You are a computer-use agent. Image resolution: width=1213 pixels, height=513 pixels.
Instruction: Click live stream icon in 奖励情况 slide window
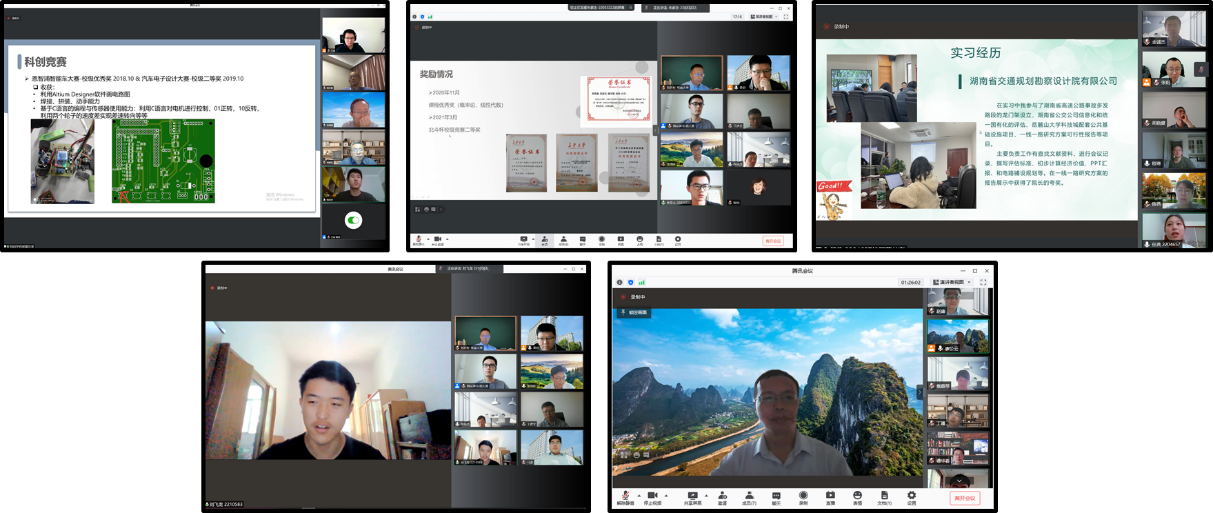point(621,241)
